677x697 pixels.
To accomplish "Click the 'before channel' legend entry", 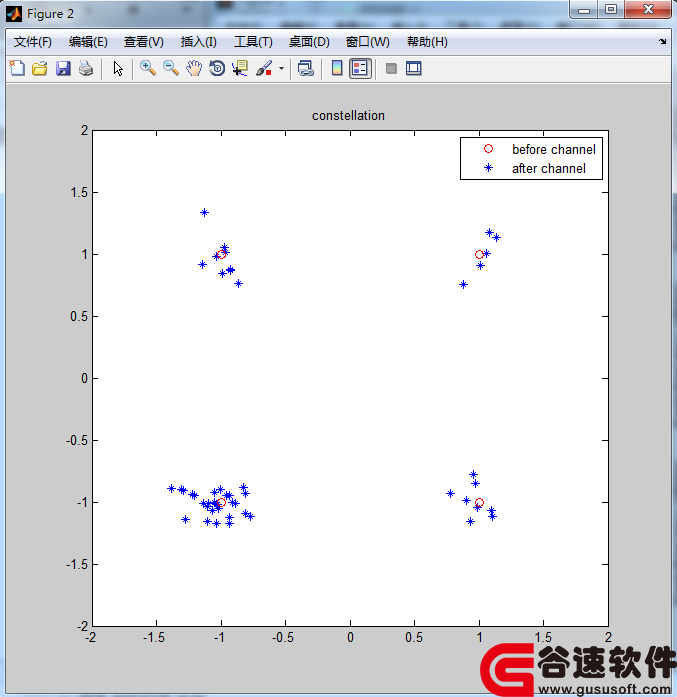I will tap(554, 149).
